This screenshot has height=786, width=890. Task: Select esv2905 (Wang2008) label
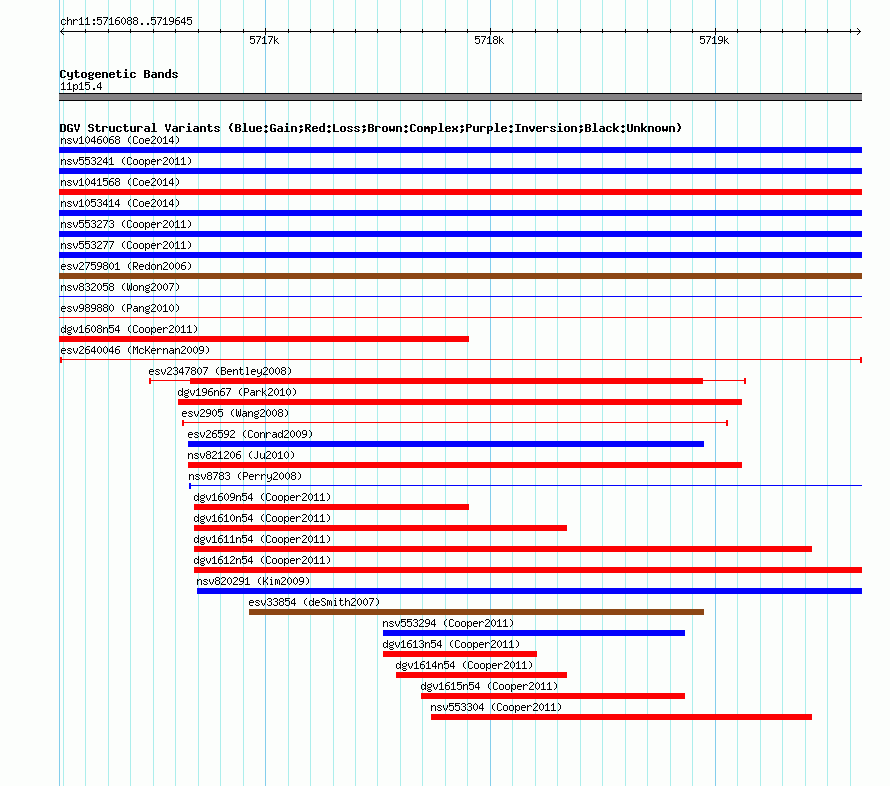[235, 413]
